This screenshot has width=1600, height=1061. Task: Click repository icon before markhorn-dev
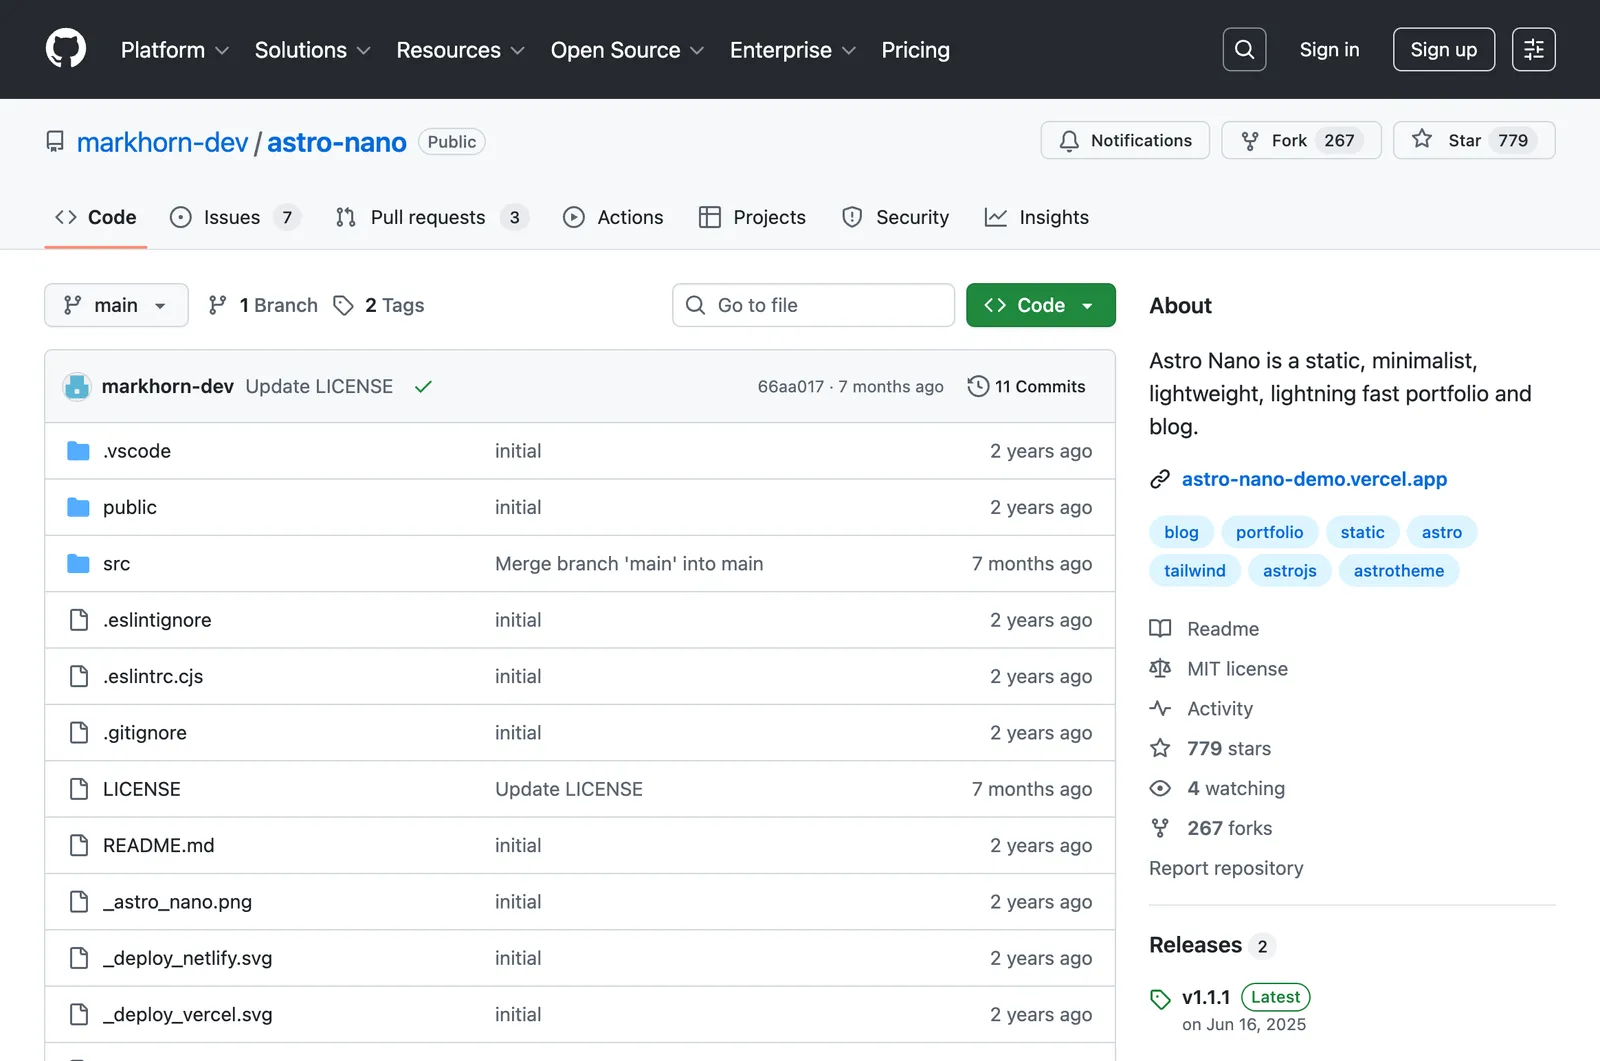[55, 142]
